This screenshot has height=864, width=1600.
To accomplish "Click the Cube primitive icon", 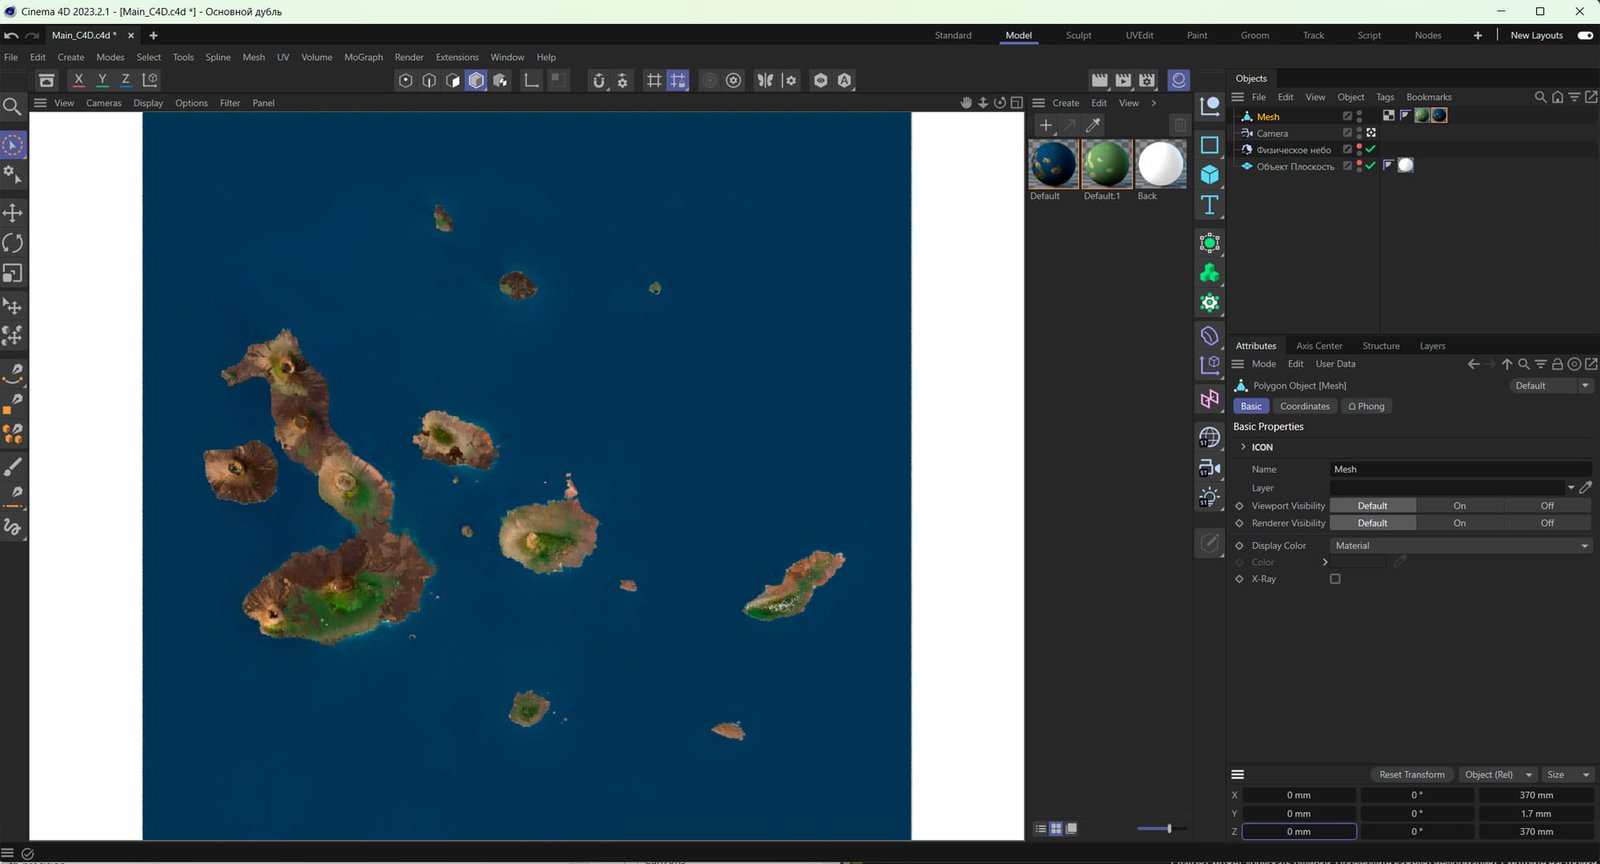I will pyautogui.click(x=1209, y=175).
